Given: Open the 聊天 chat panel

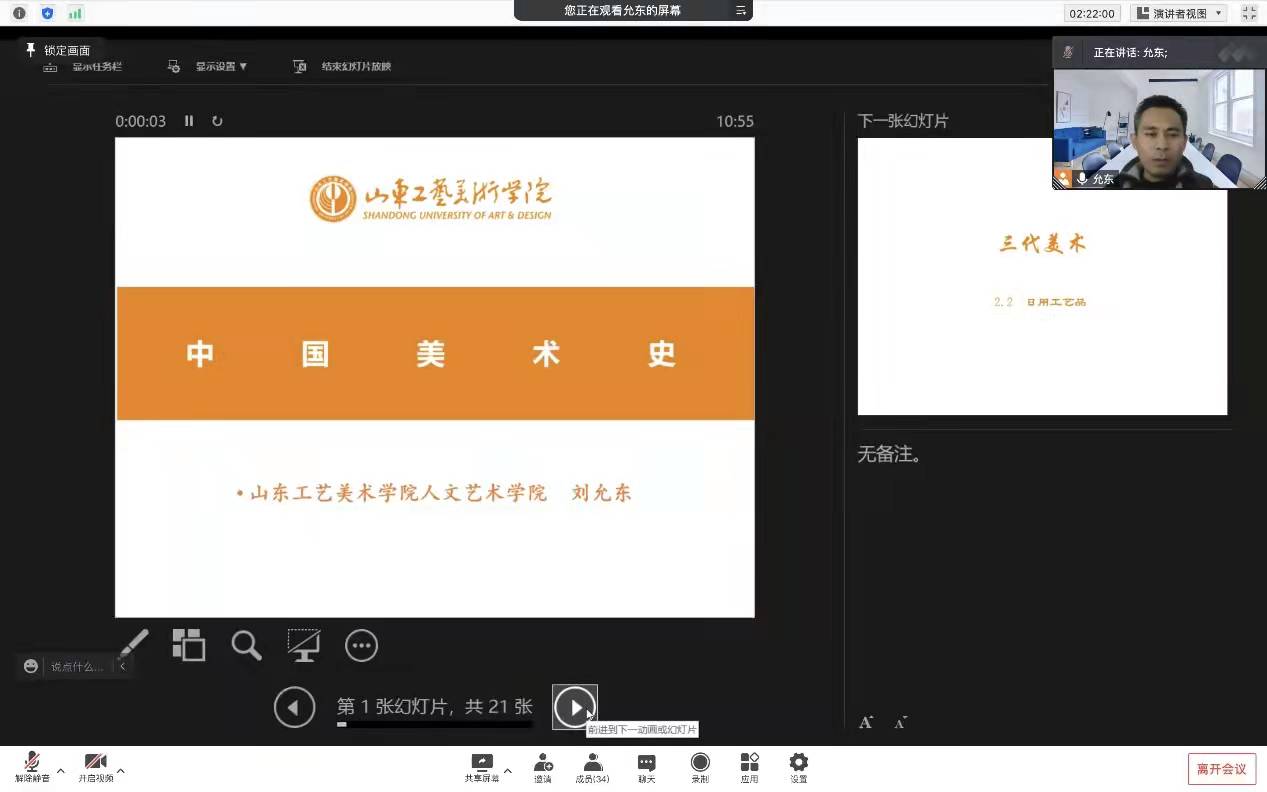Looking at the screenshot, I should click(646, 768).
